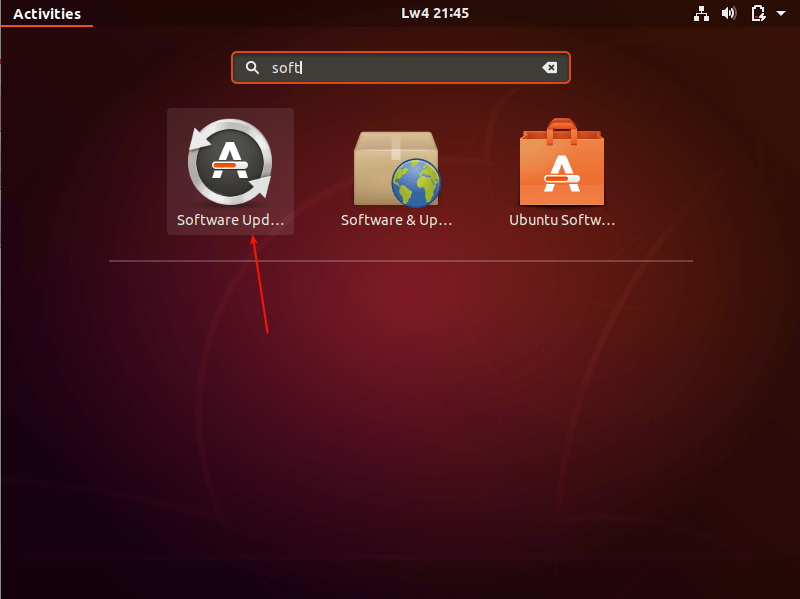
Task: Open the Ubuntu Software store icon
Action: (562, 162)
